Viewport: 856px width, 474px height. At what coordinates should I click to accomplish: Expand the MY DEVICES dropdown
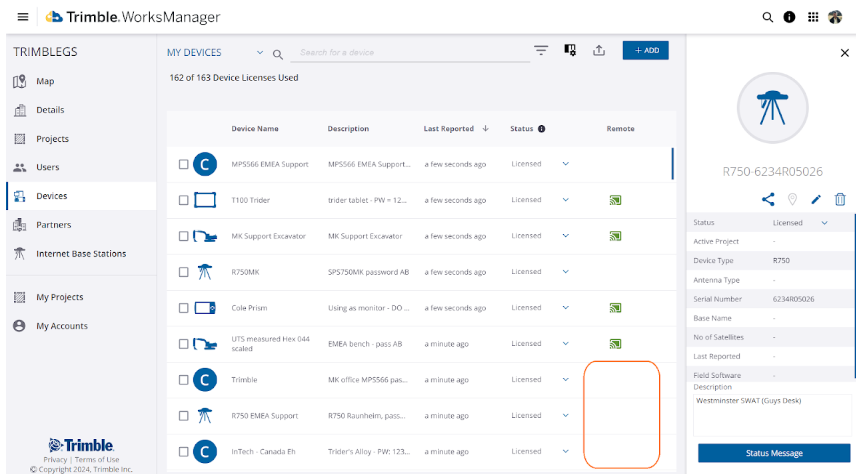pos(260,53)
